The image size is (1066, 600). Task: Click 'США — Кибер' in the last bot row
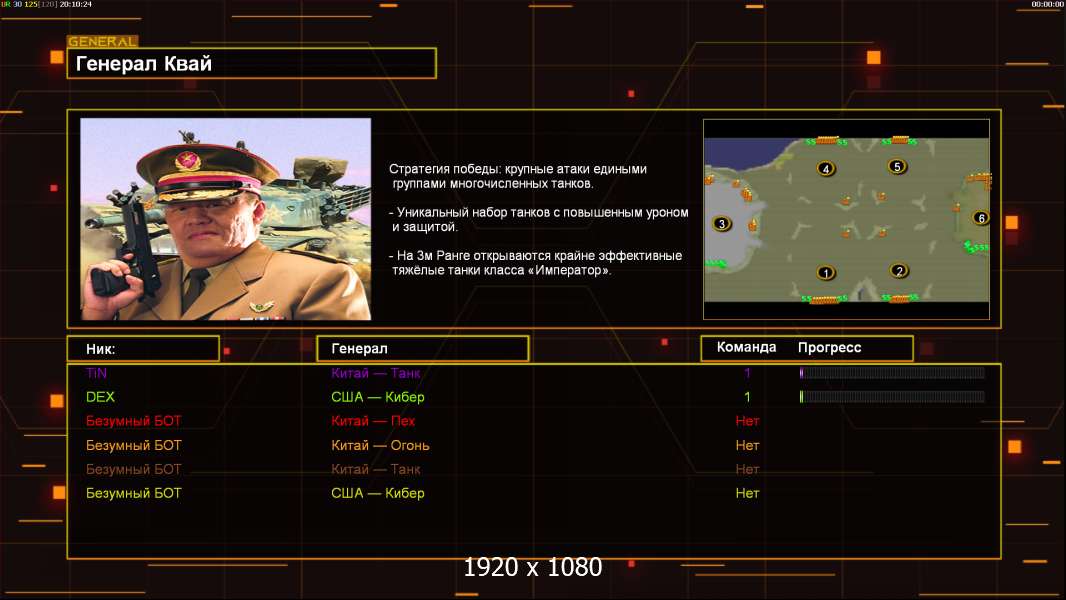pos(377,493)
